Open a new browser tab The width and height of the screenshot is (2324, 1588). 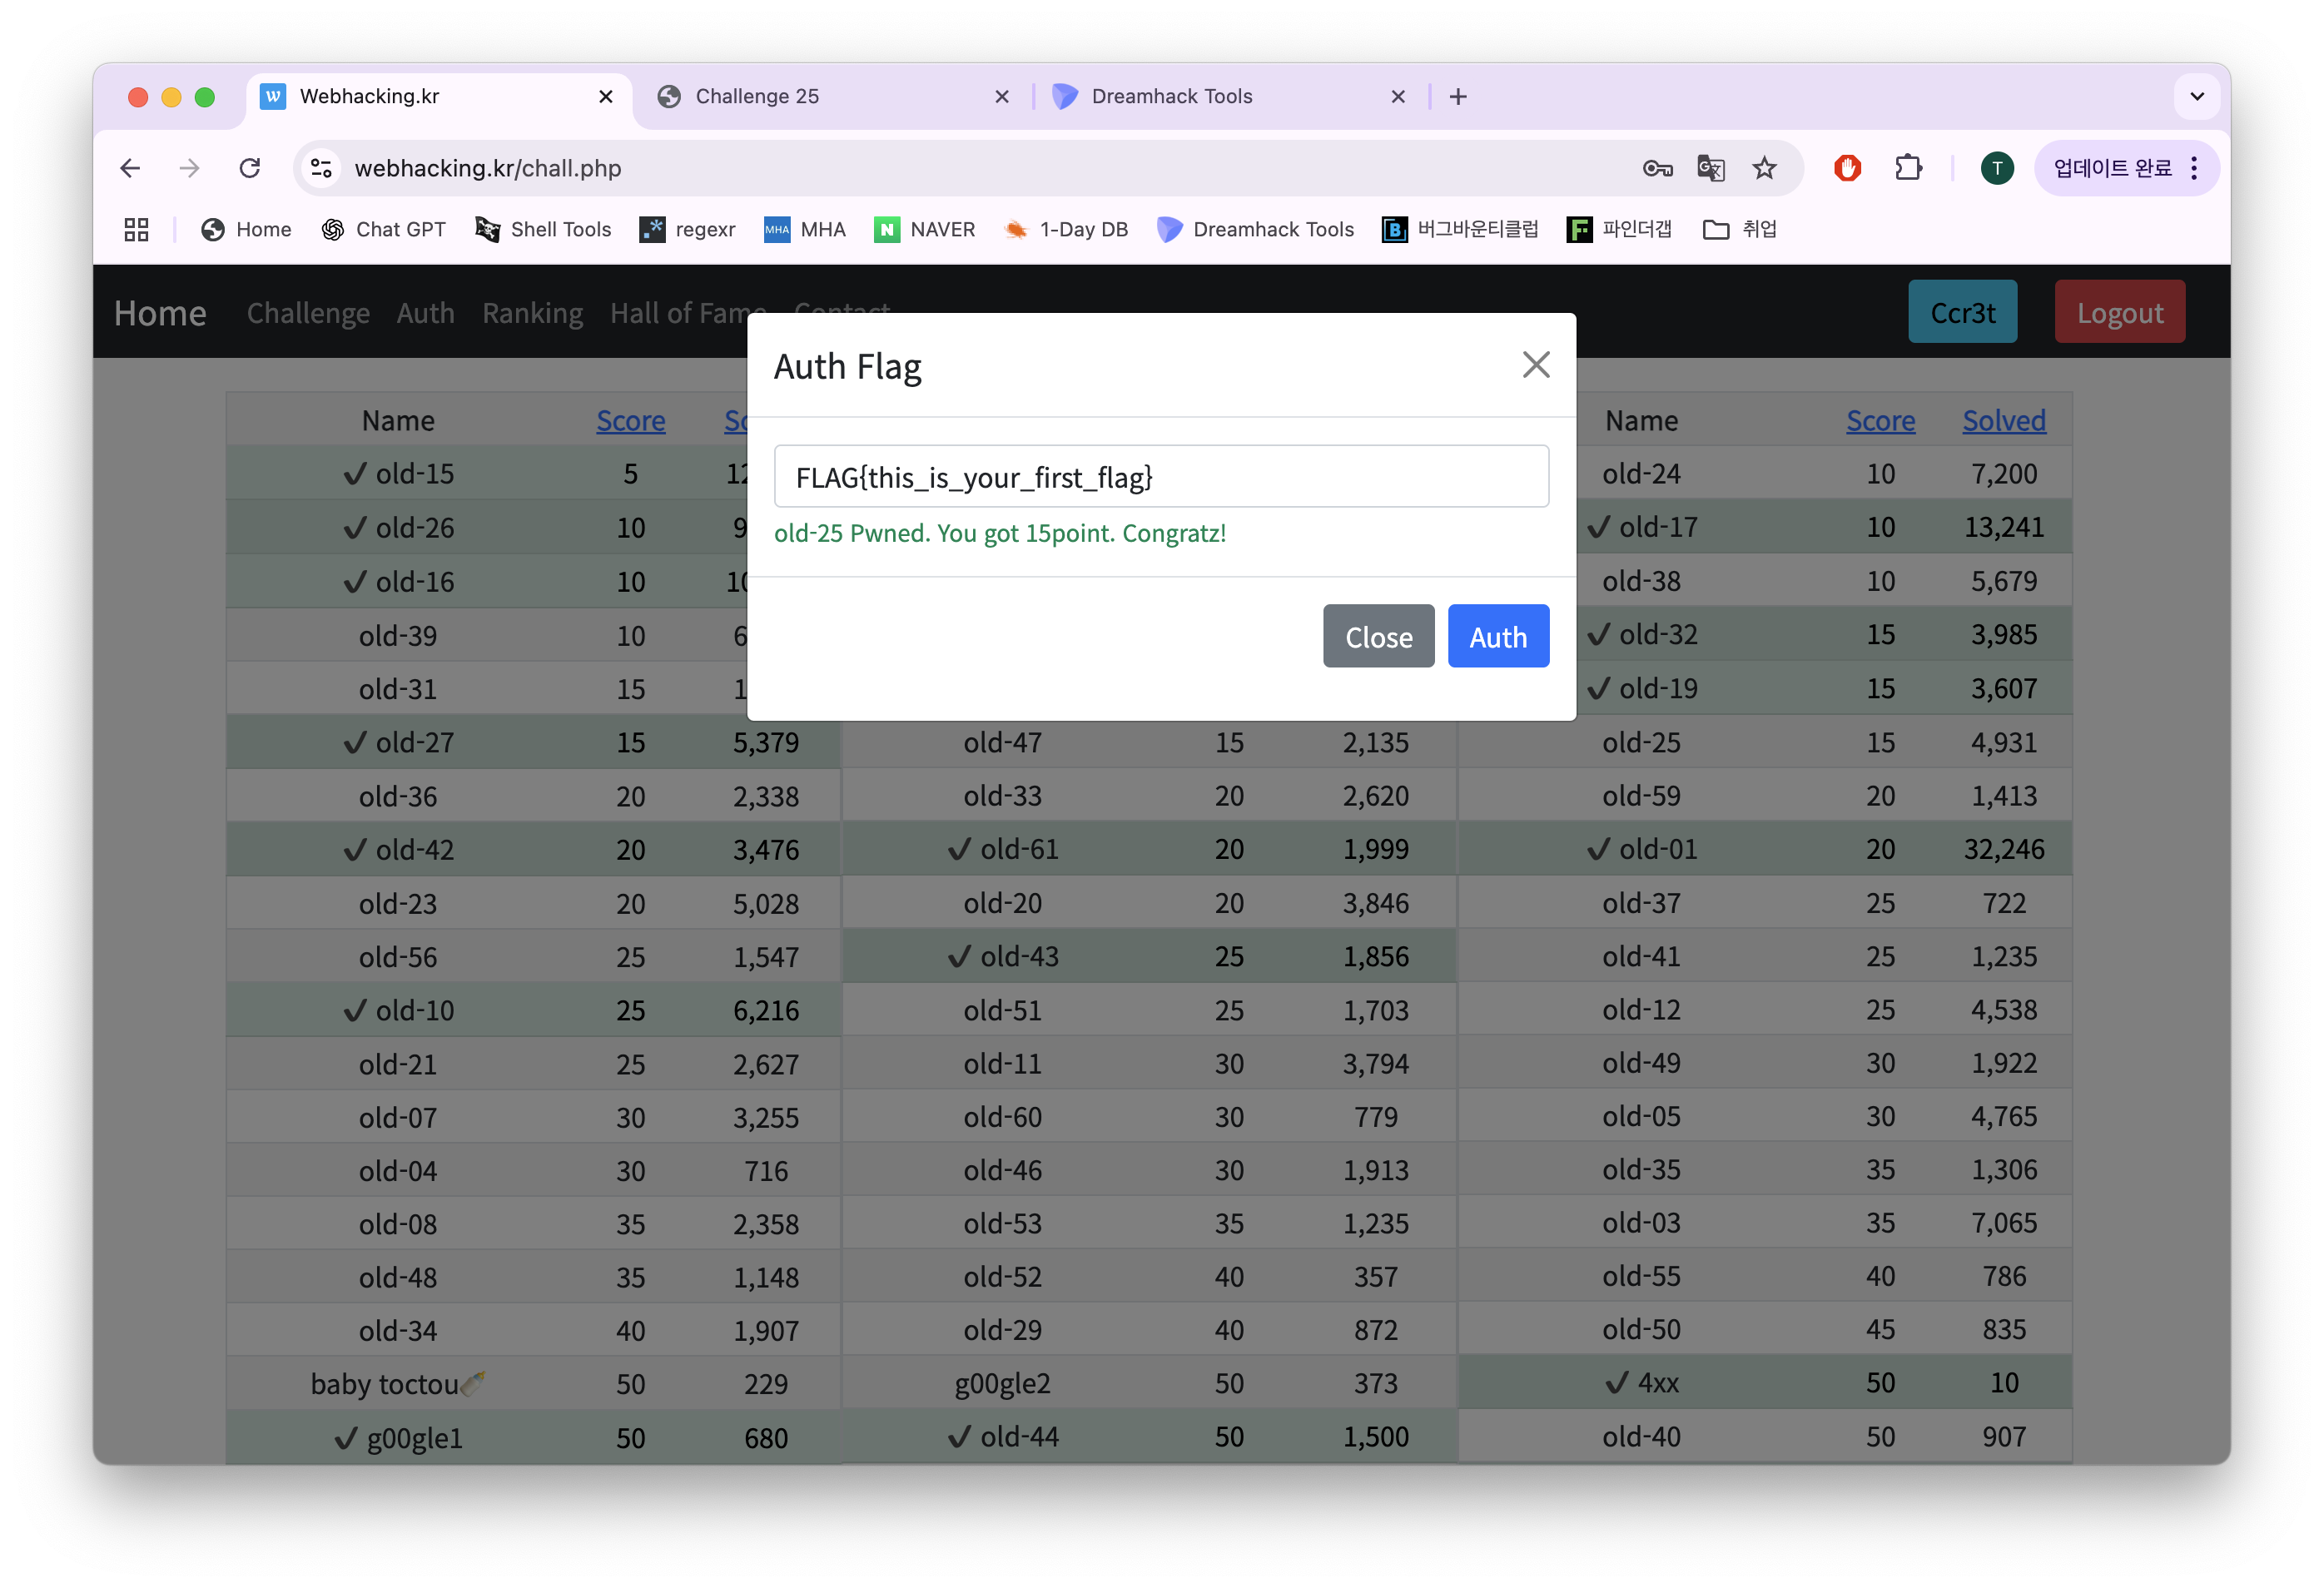1458,97
